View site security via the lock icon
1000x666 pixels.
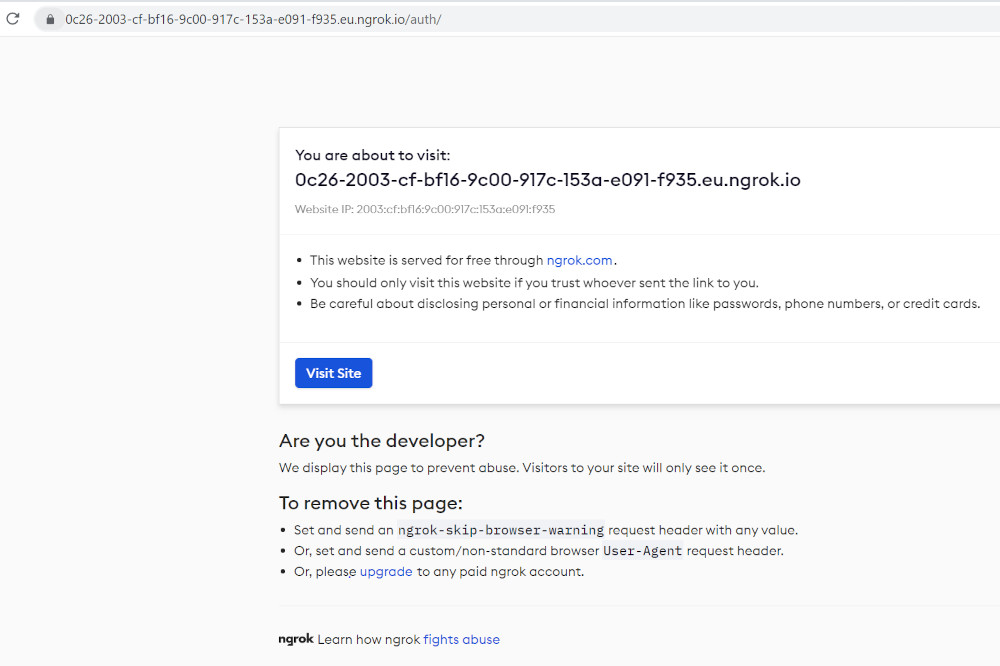click(50, 19)
